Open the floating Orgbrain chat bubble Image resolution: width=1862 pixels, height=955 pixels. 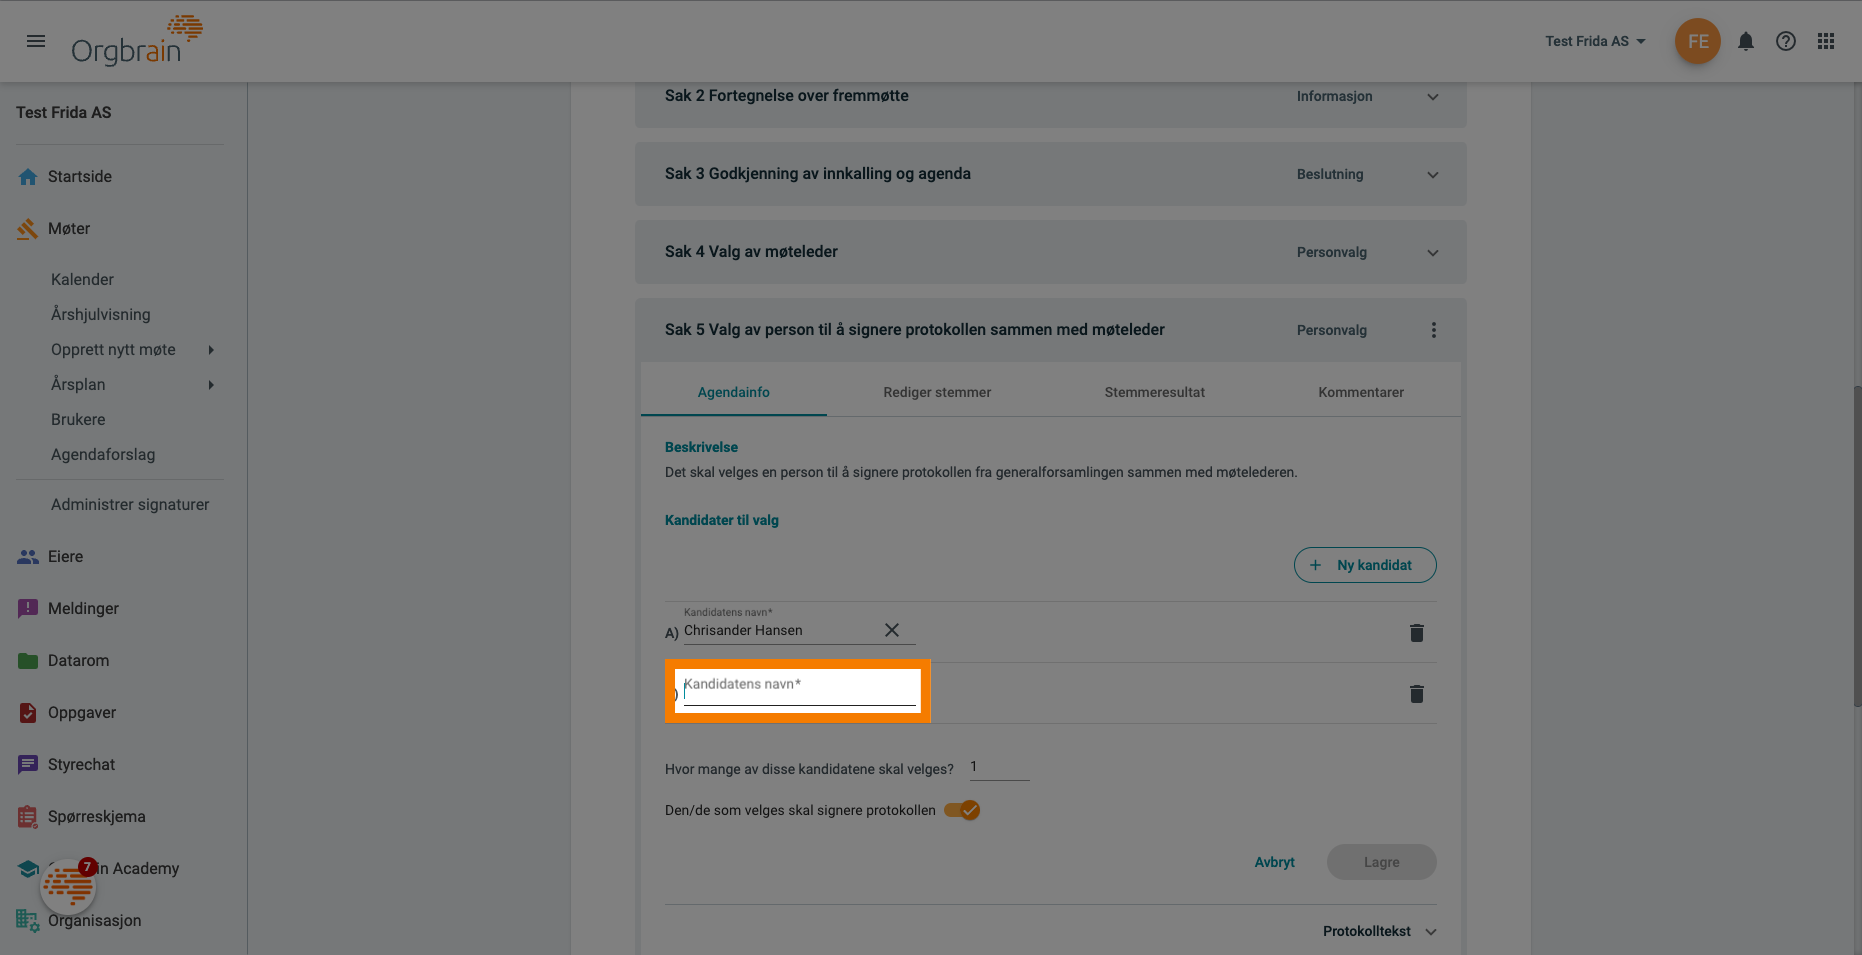coord(68,886)
